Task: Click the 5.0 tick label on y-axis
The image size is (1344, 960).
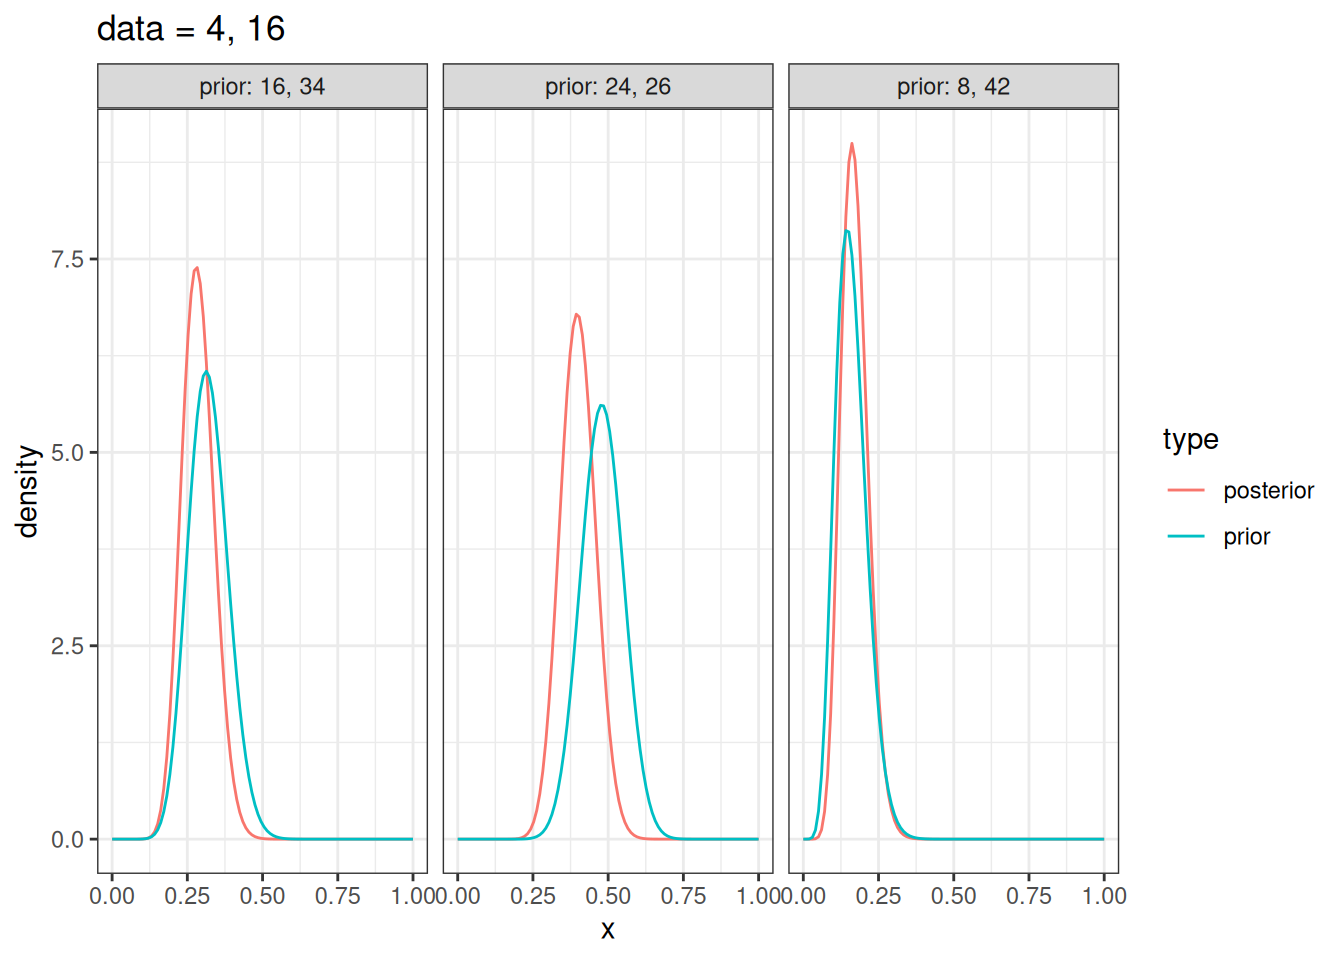Action: (67, 453)
